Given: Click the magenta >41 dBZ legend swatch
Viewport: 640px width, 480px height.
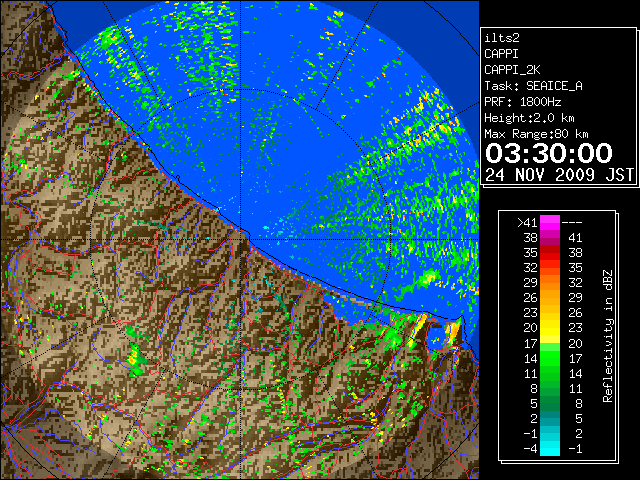Looking at the screenshot, I should tap(550, 222).
